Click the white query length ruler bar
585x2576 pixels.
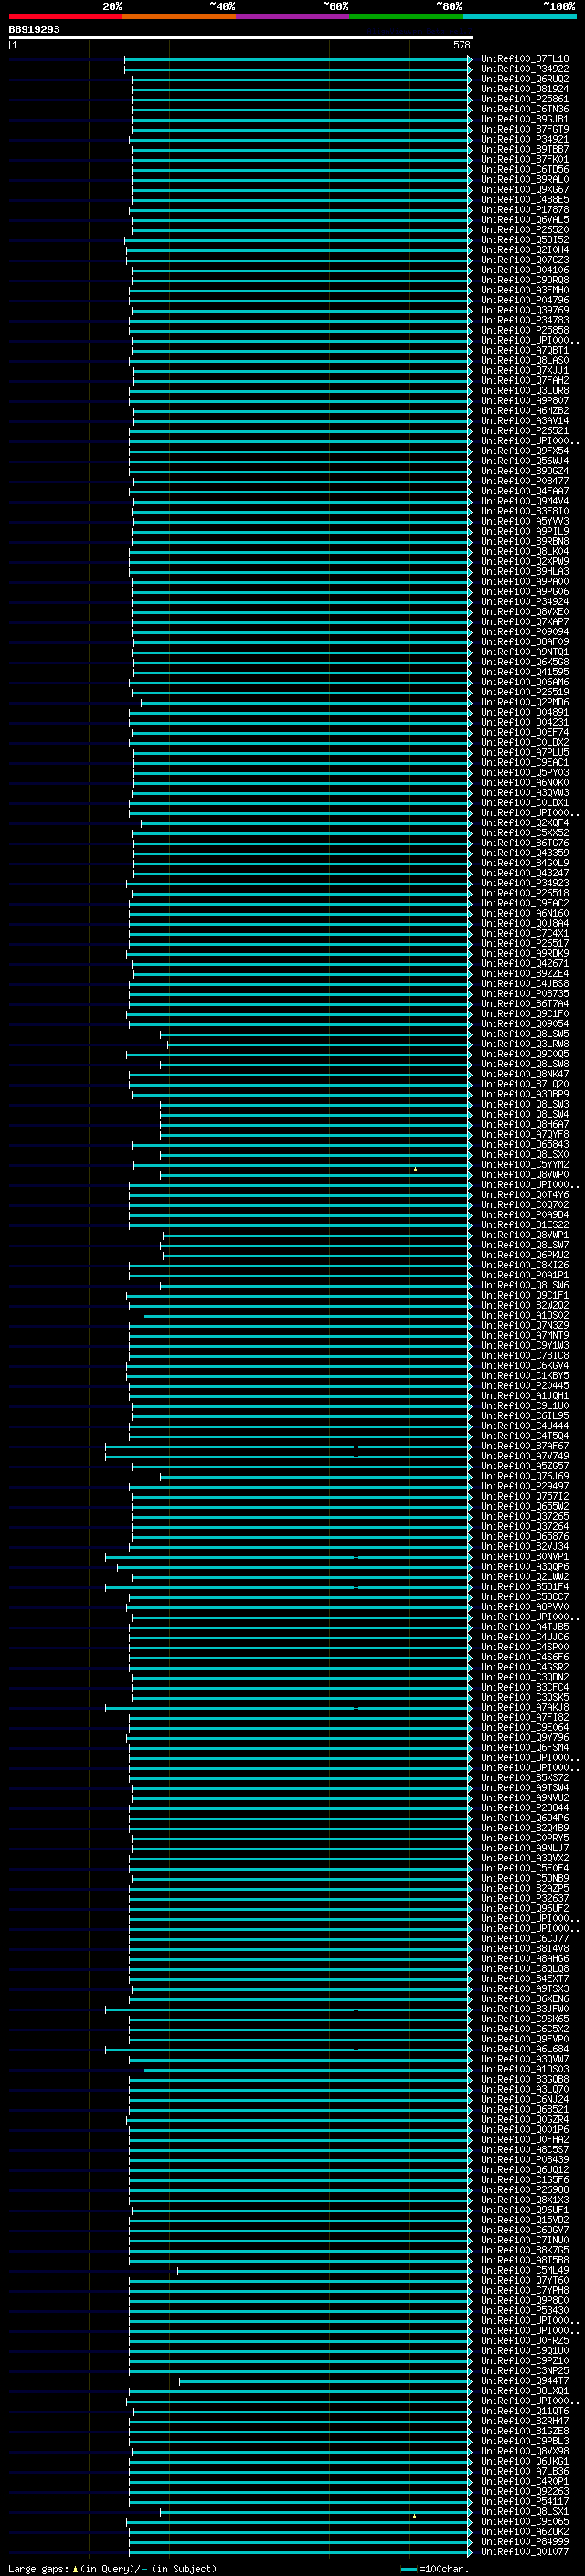click(241, 37)
